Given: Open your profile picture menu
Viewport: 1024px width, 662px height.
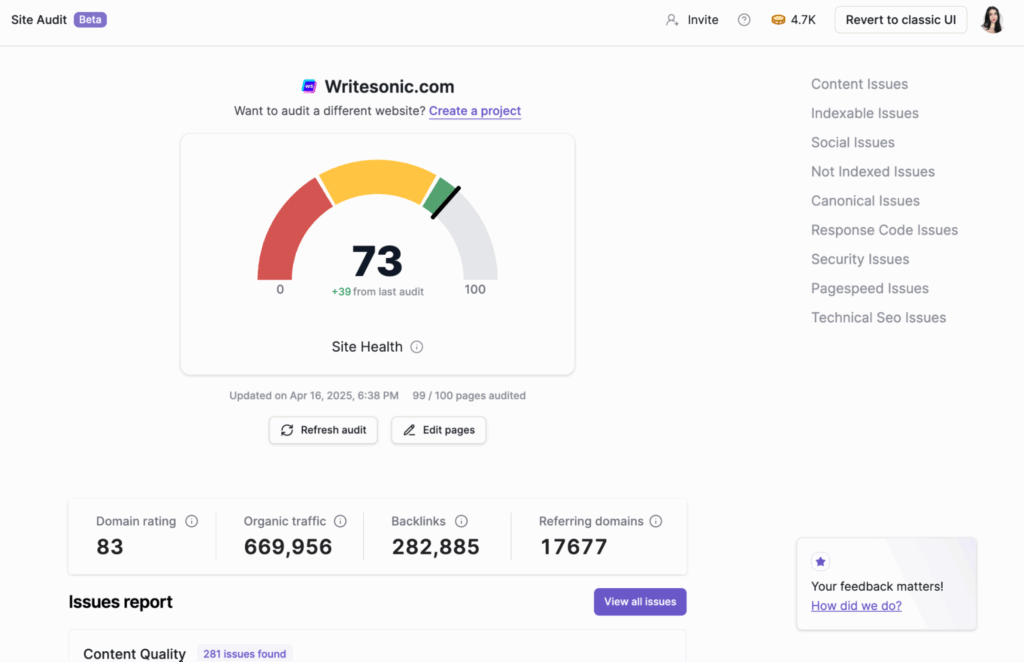Looking at the screenshot, I should (991, 19).
